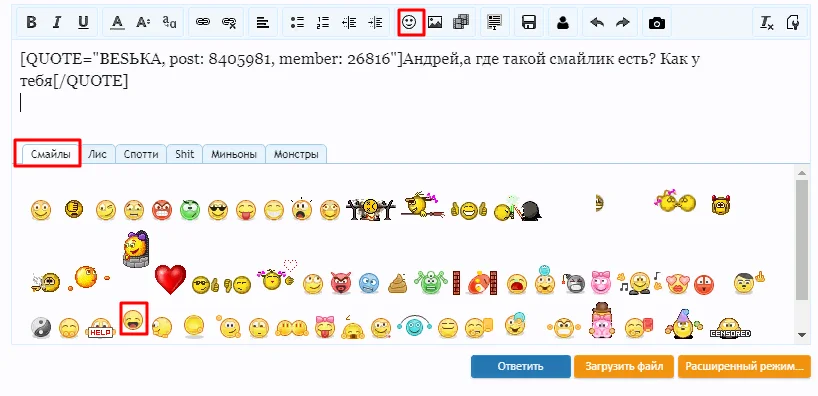The height and width of the screenshot is (396, 818).
Task: Insert the red heart smiley
Action: (x=170, y=279)
